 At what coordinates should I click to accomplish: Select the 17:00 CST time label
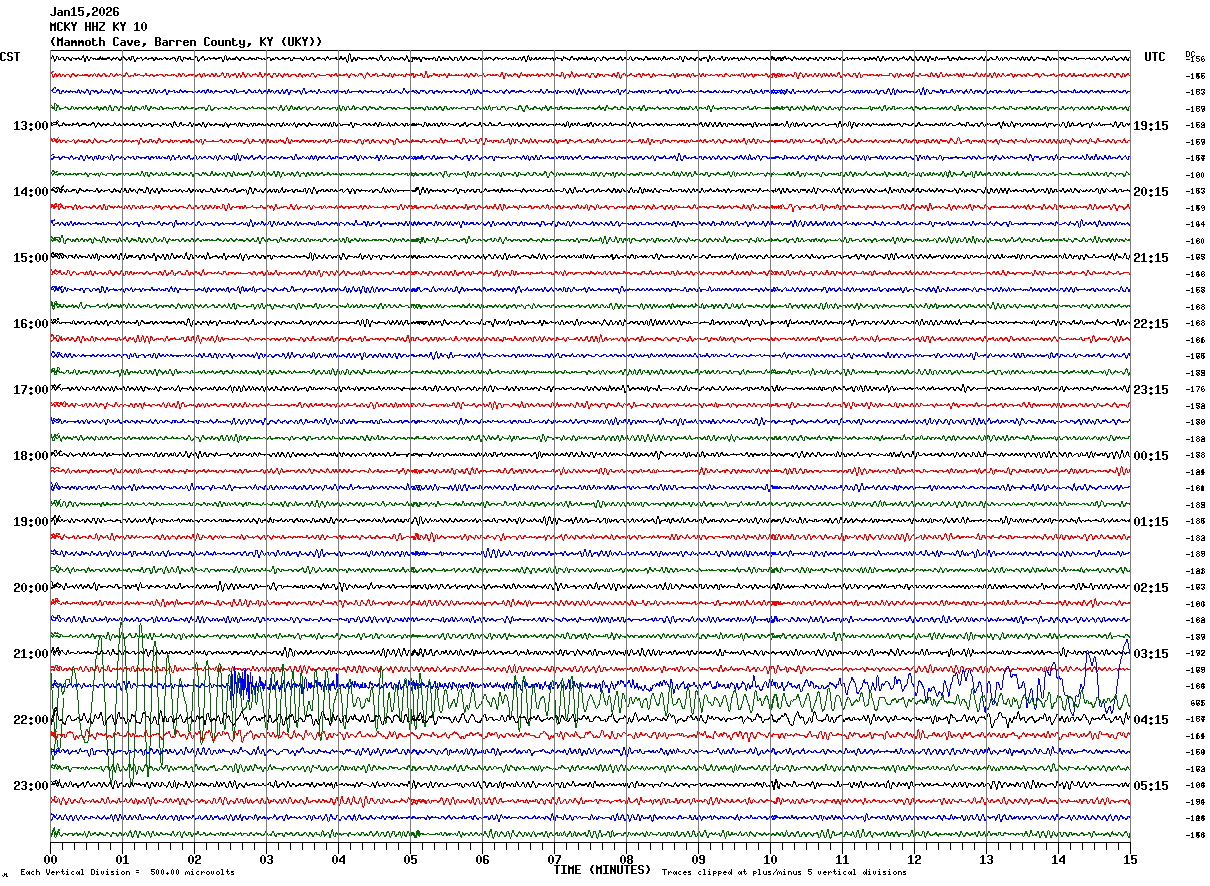[x=30, y=390]
